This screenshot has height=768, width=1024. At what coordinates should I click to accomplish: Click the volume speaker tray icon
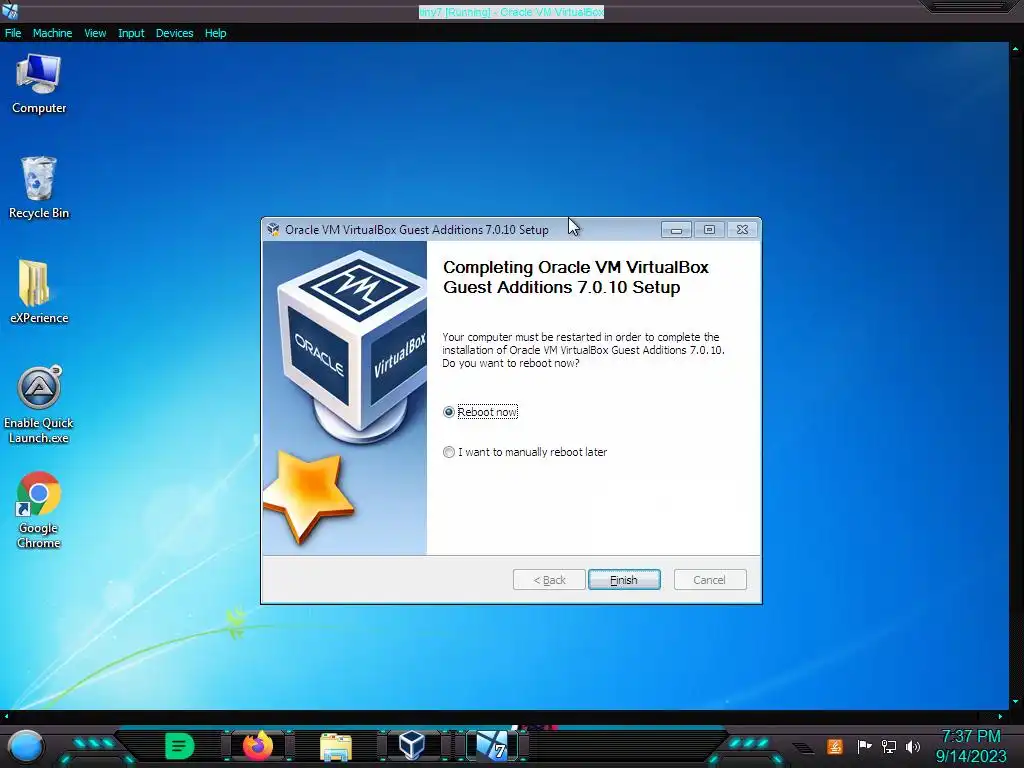pos(913,746)
